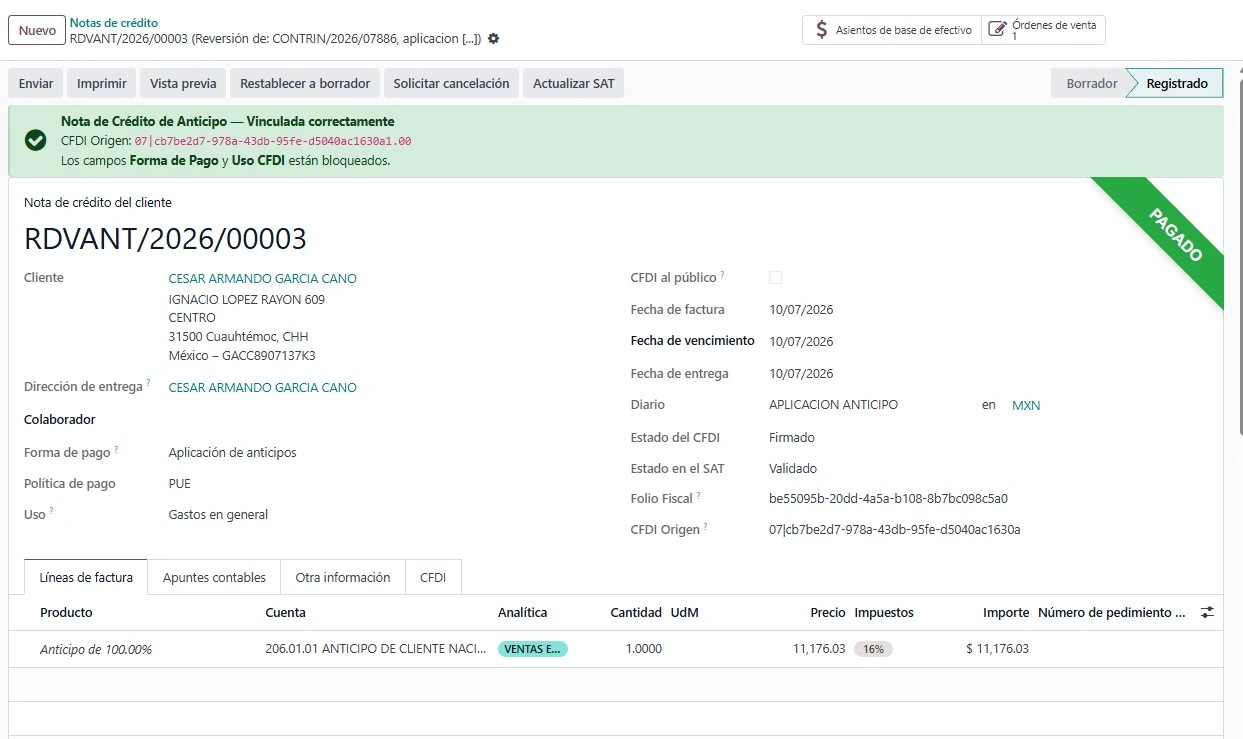Click the Imprimir button
Screen dimensions: 1243x739
pos(101,83)
